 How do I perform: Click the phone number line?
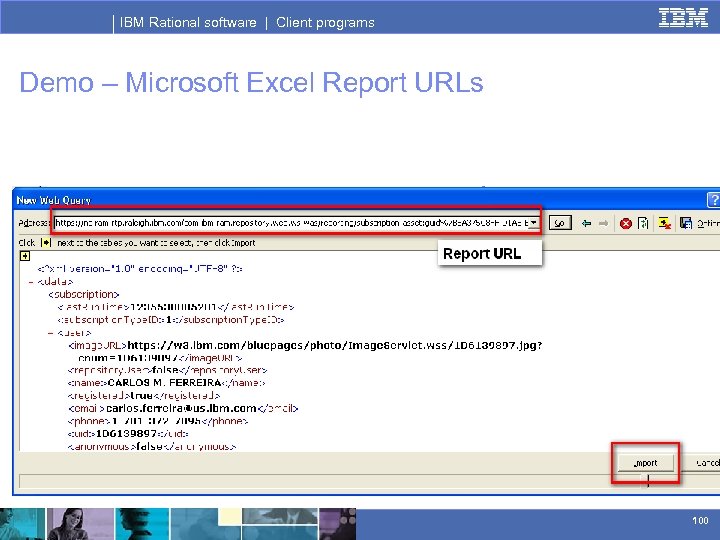pyautogui.click(x=158, y=421)
